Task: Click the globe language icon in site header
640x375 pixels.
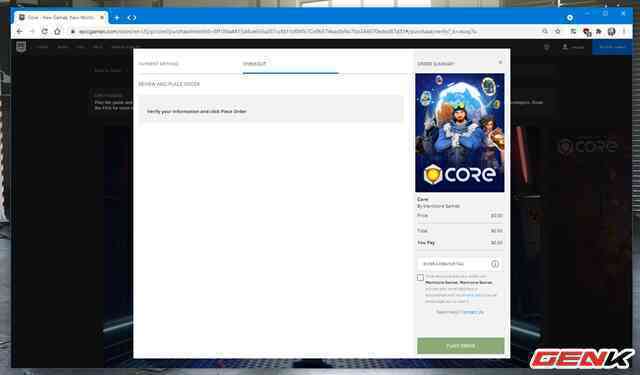Action: coord(547,47)
